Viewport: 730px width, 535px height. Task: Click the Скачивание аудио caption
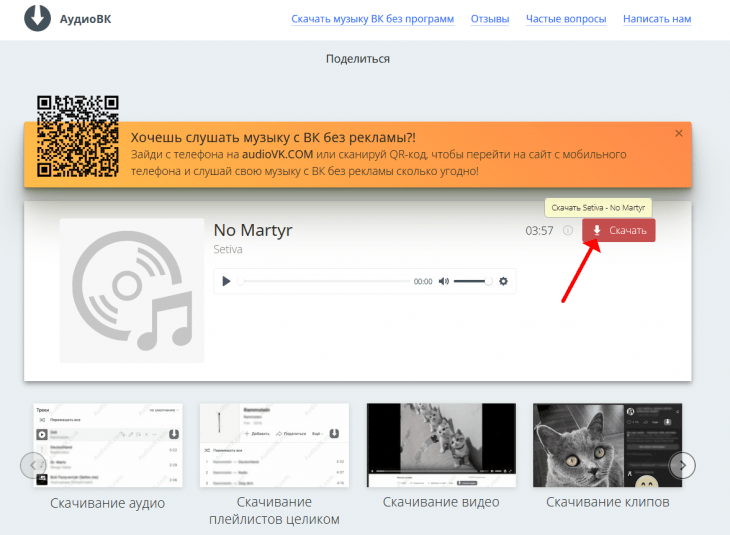(x=108, y=503)
